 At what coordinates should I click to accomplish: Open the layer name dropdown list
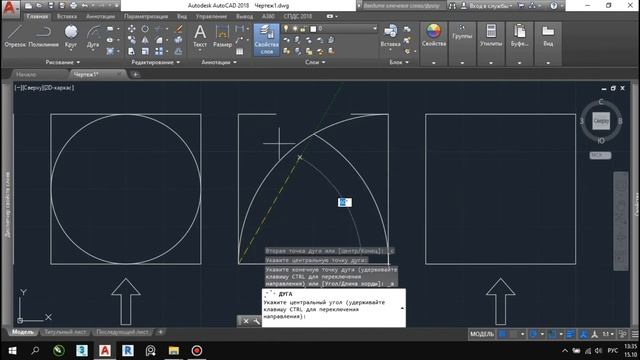click(x=375, y=29)
